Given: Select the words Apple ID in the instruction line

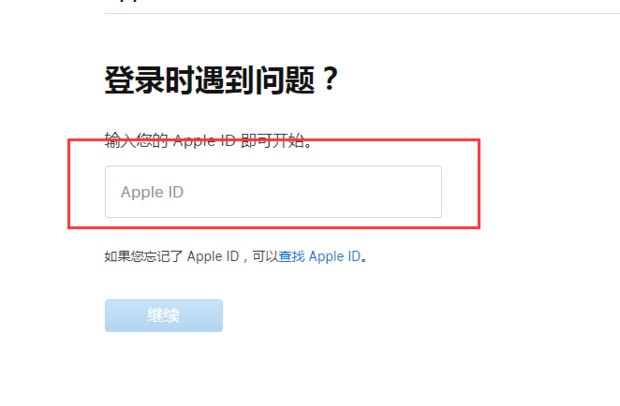Looking at the screenshot, I should tap(204, 140).
